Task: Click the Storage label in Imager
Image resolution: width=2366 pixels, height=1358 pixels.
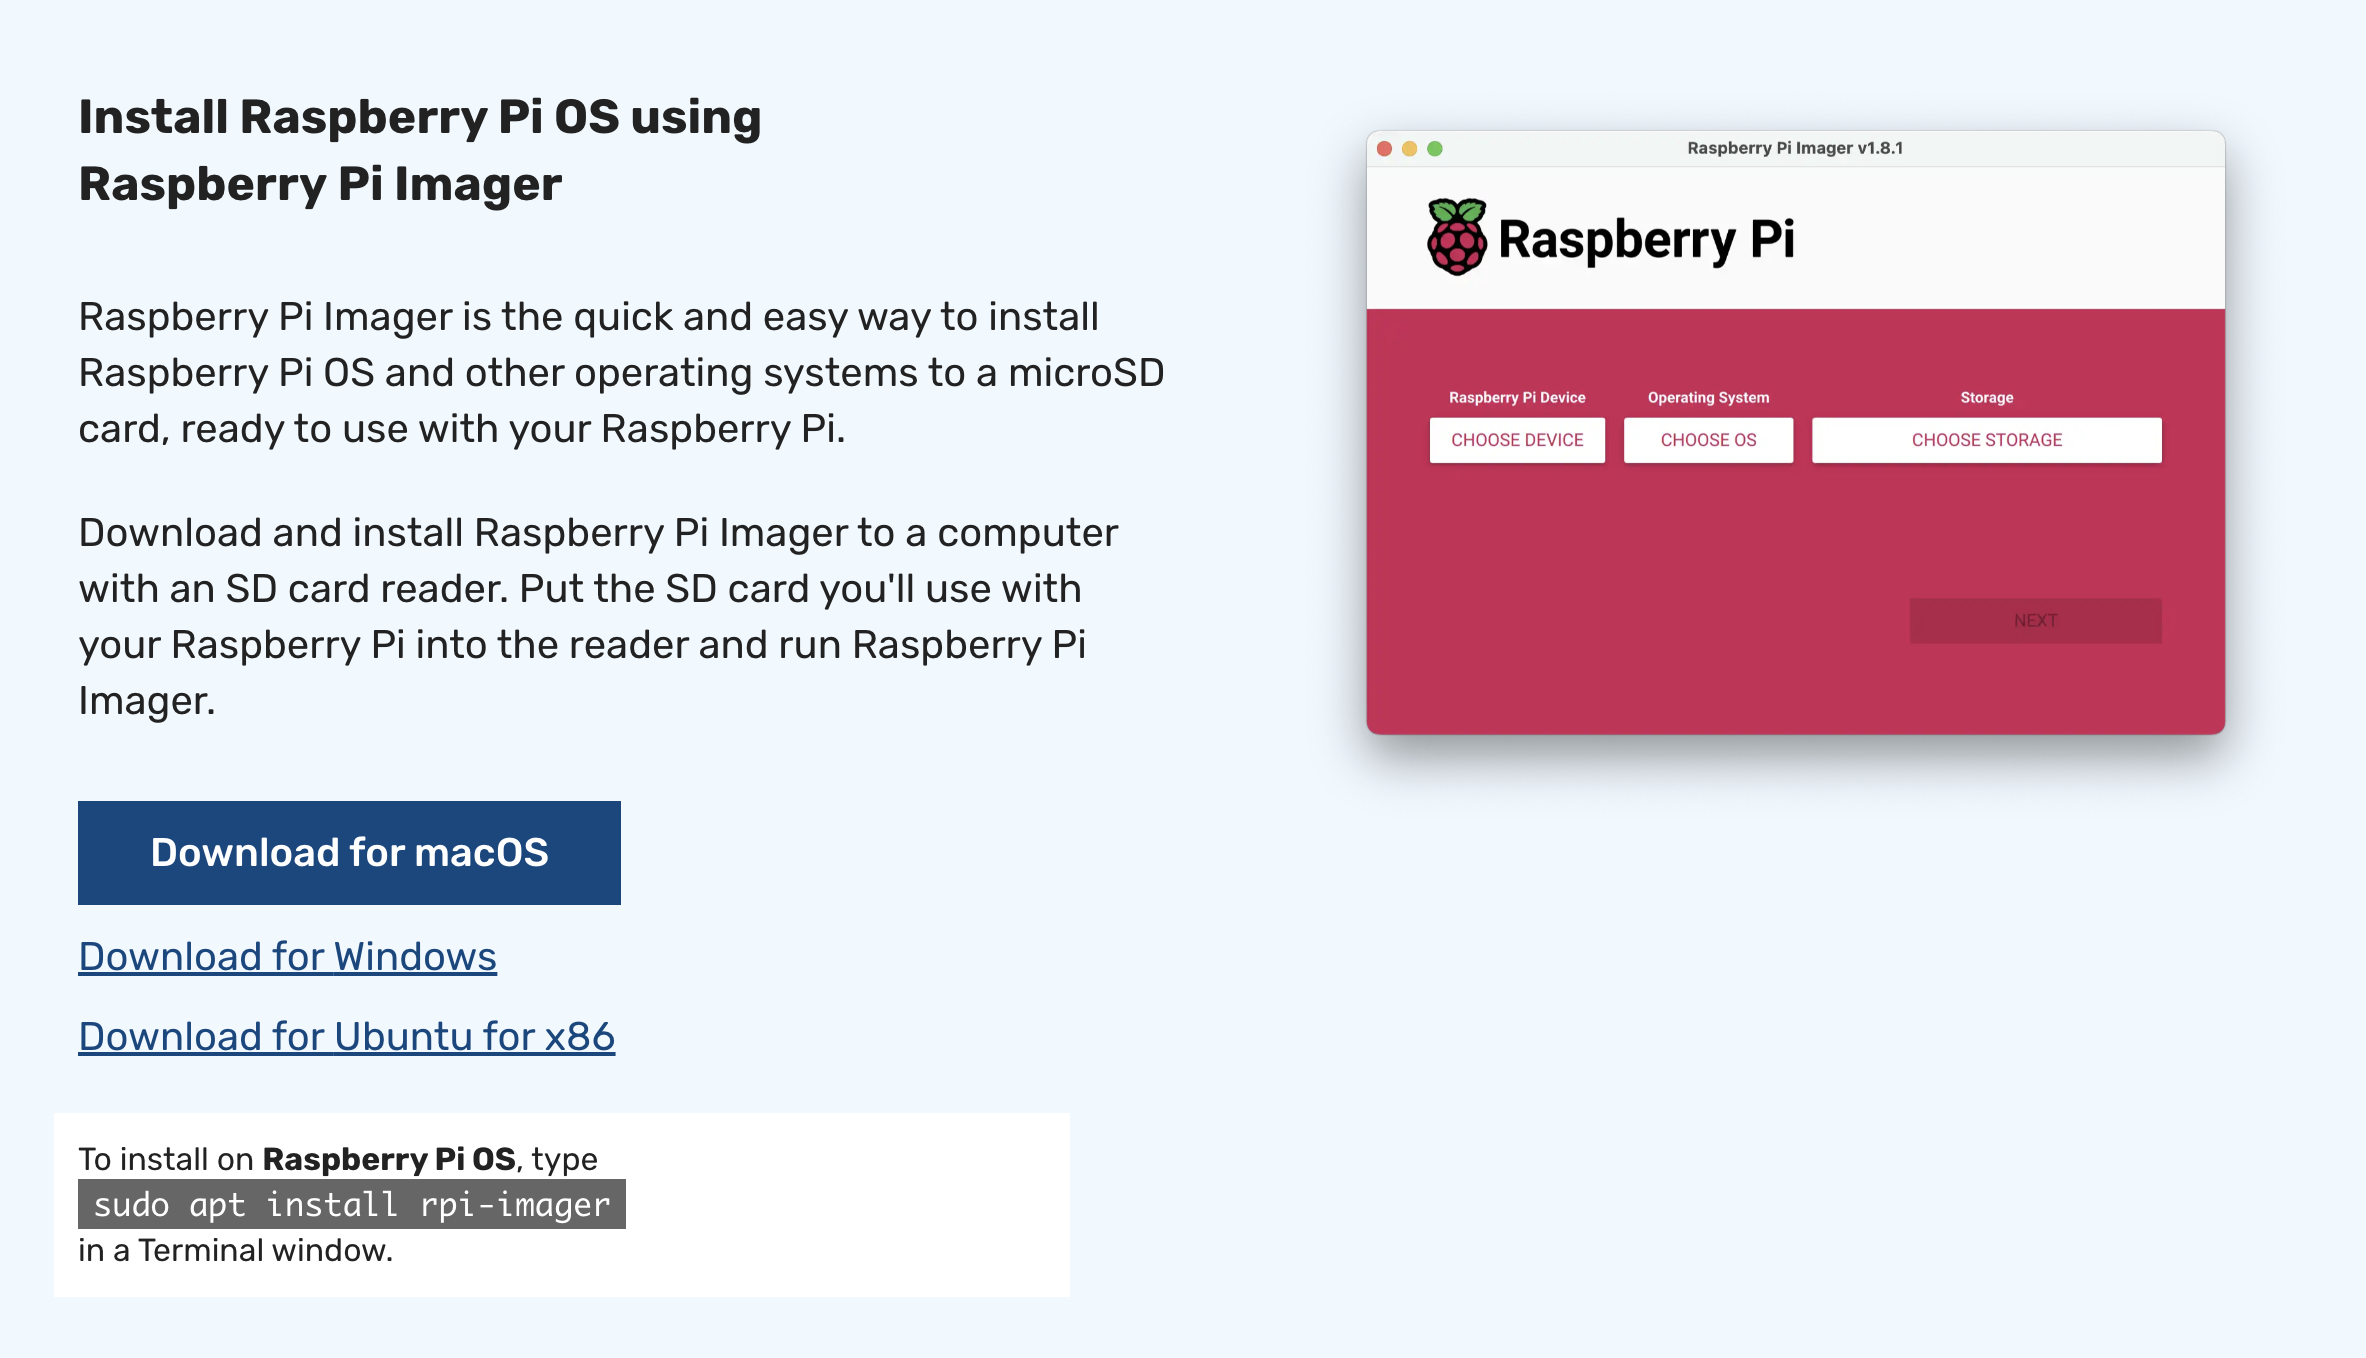Action: coord(1987,397)
